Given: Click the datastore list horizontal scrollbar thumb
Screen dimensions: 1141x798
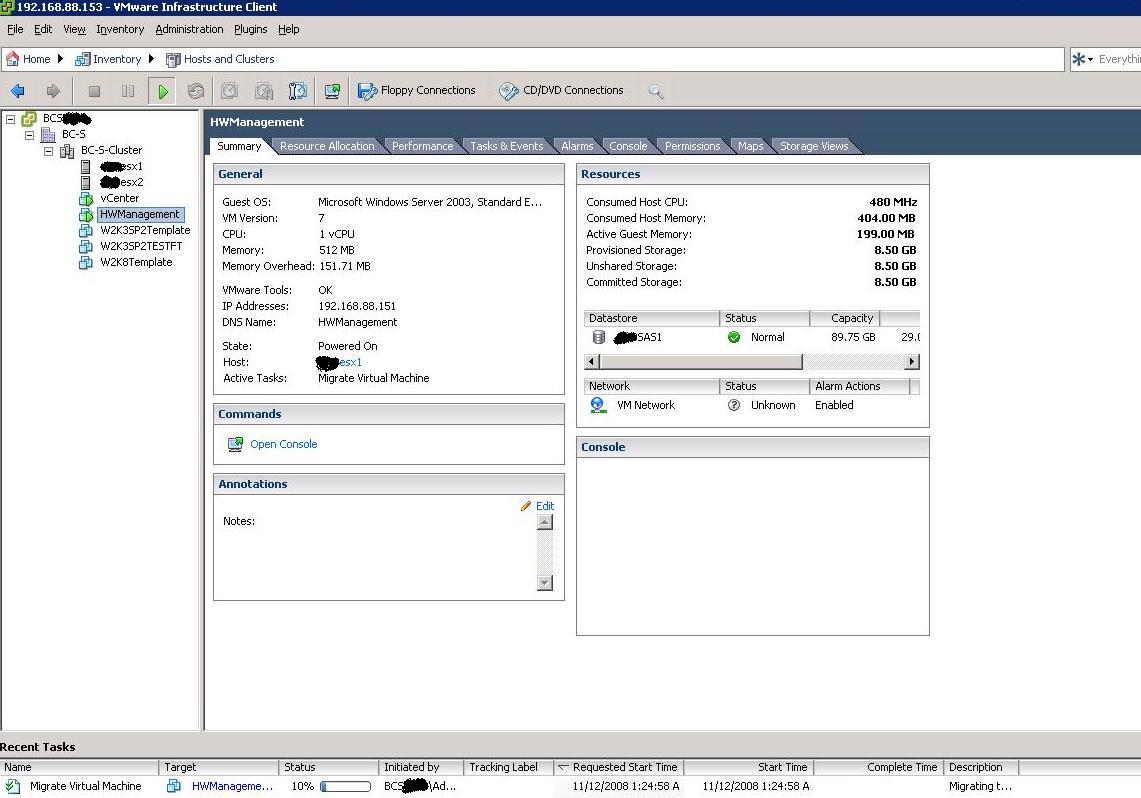Looking at the screenshot, I should pyautogui.click(x=701, y=362).
